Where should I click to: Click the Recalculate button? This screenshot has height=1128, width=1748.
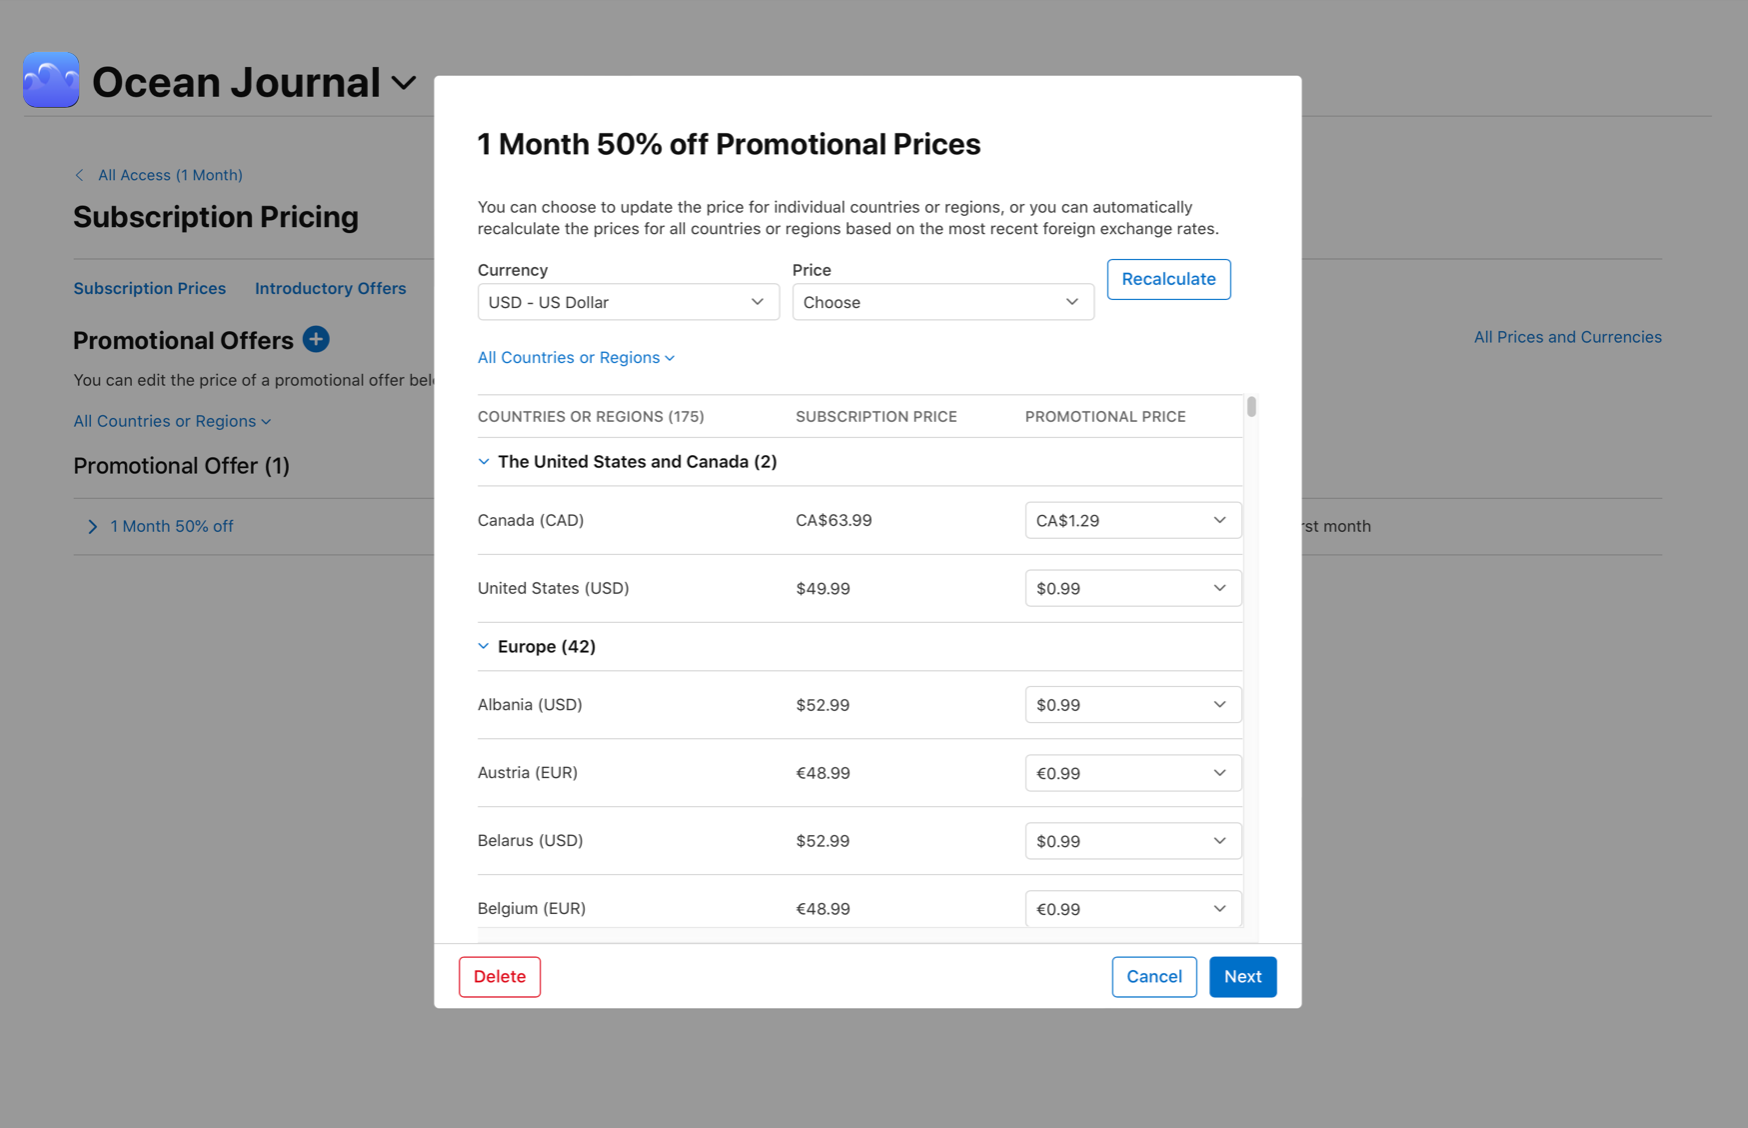point(1168,279)
